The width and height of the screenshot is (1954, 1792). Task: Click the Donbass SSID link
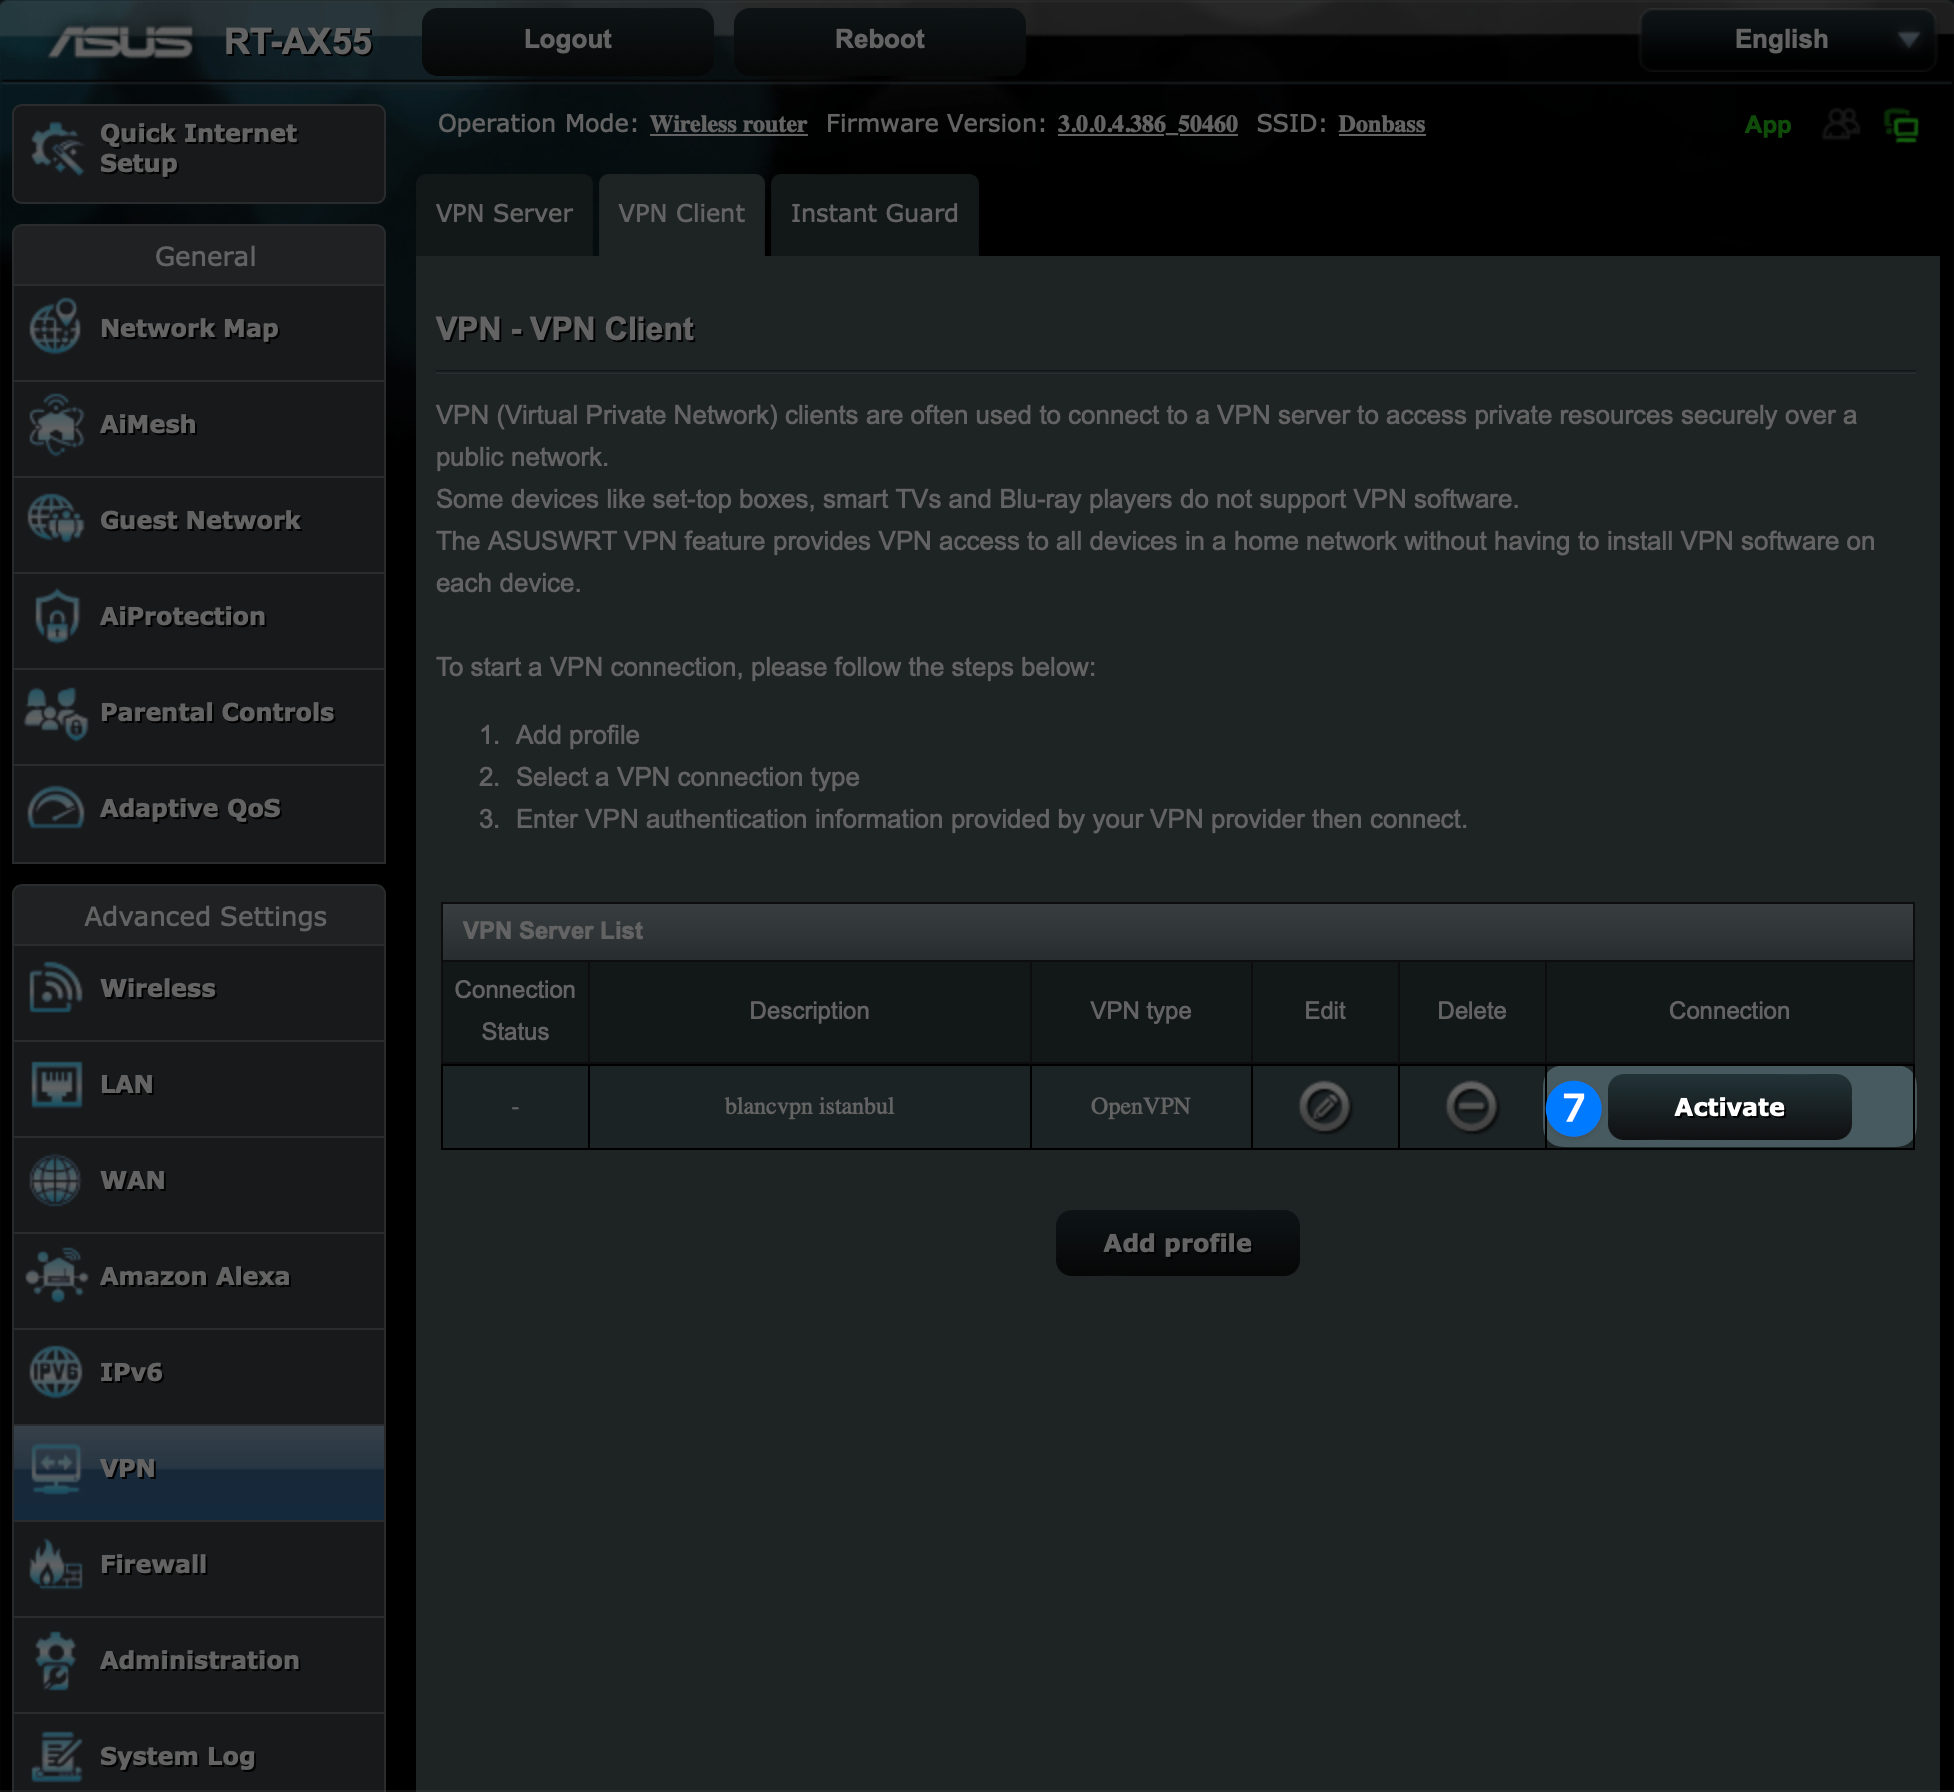pyautogui.click(x=1381, y=124)
